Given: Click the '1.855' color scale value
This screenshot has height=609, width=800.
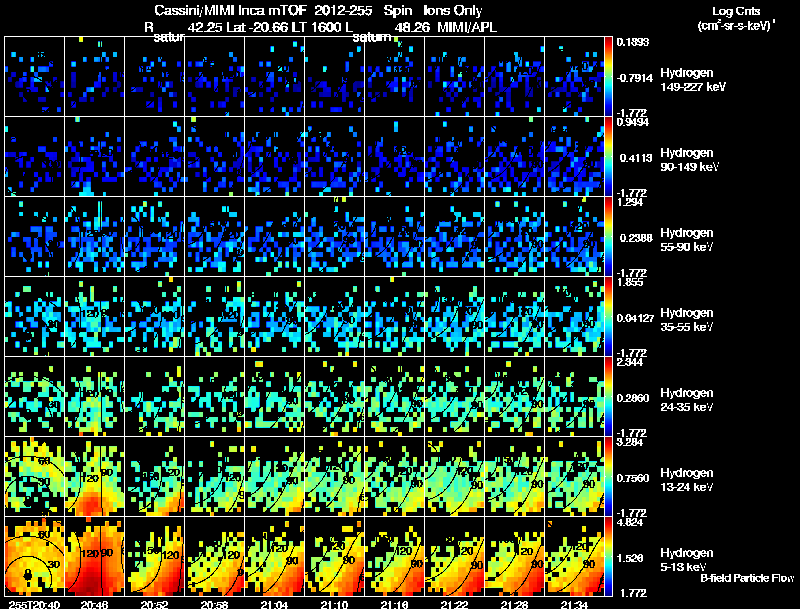Looking at the screenshot, I should pyautogui.click(x=630, y=282).
